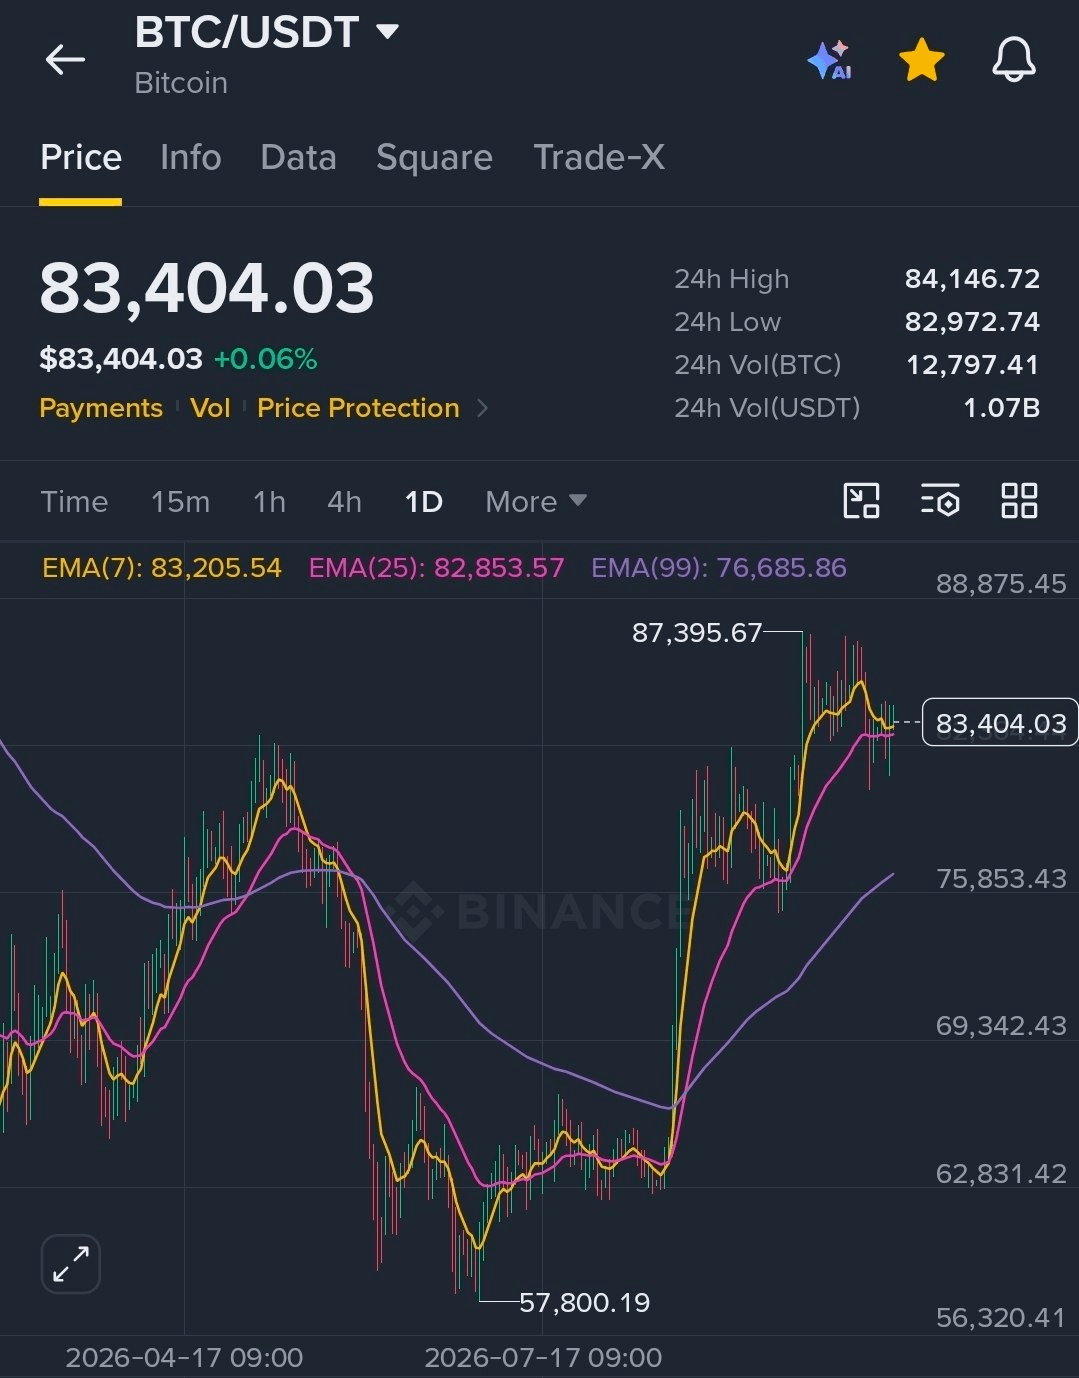1079x1378 pixels.
Task: Tap the EMA(99) indicator label
Action: 718,568
